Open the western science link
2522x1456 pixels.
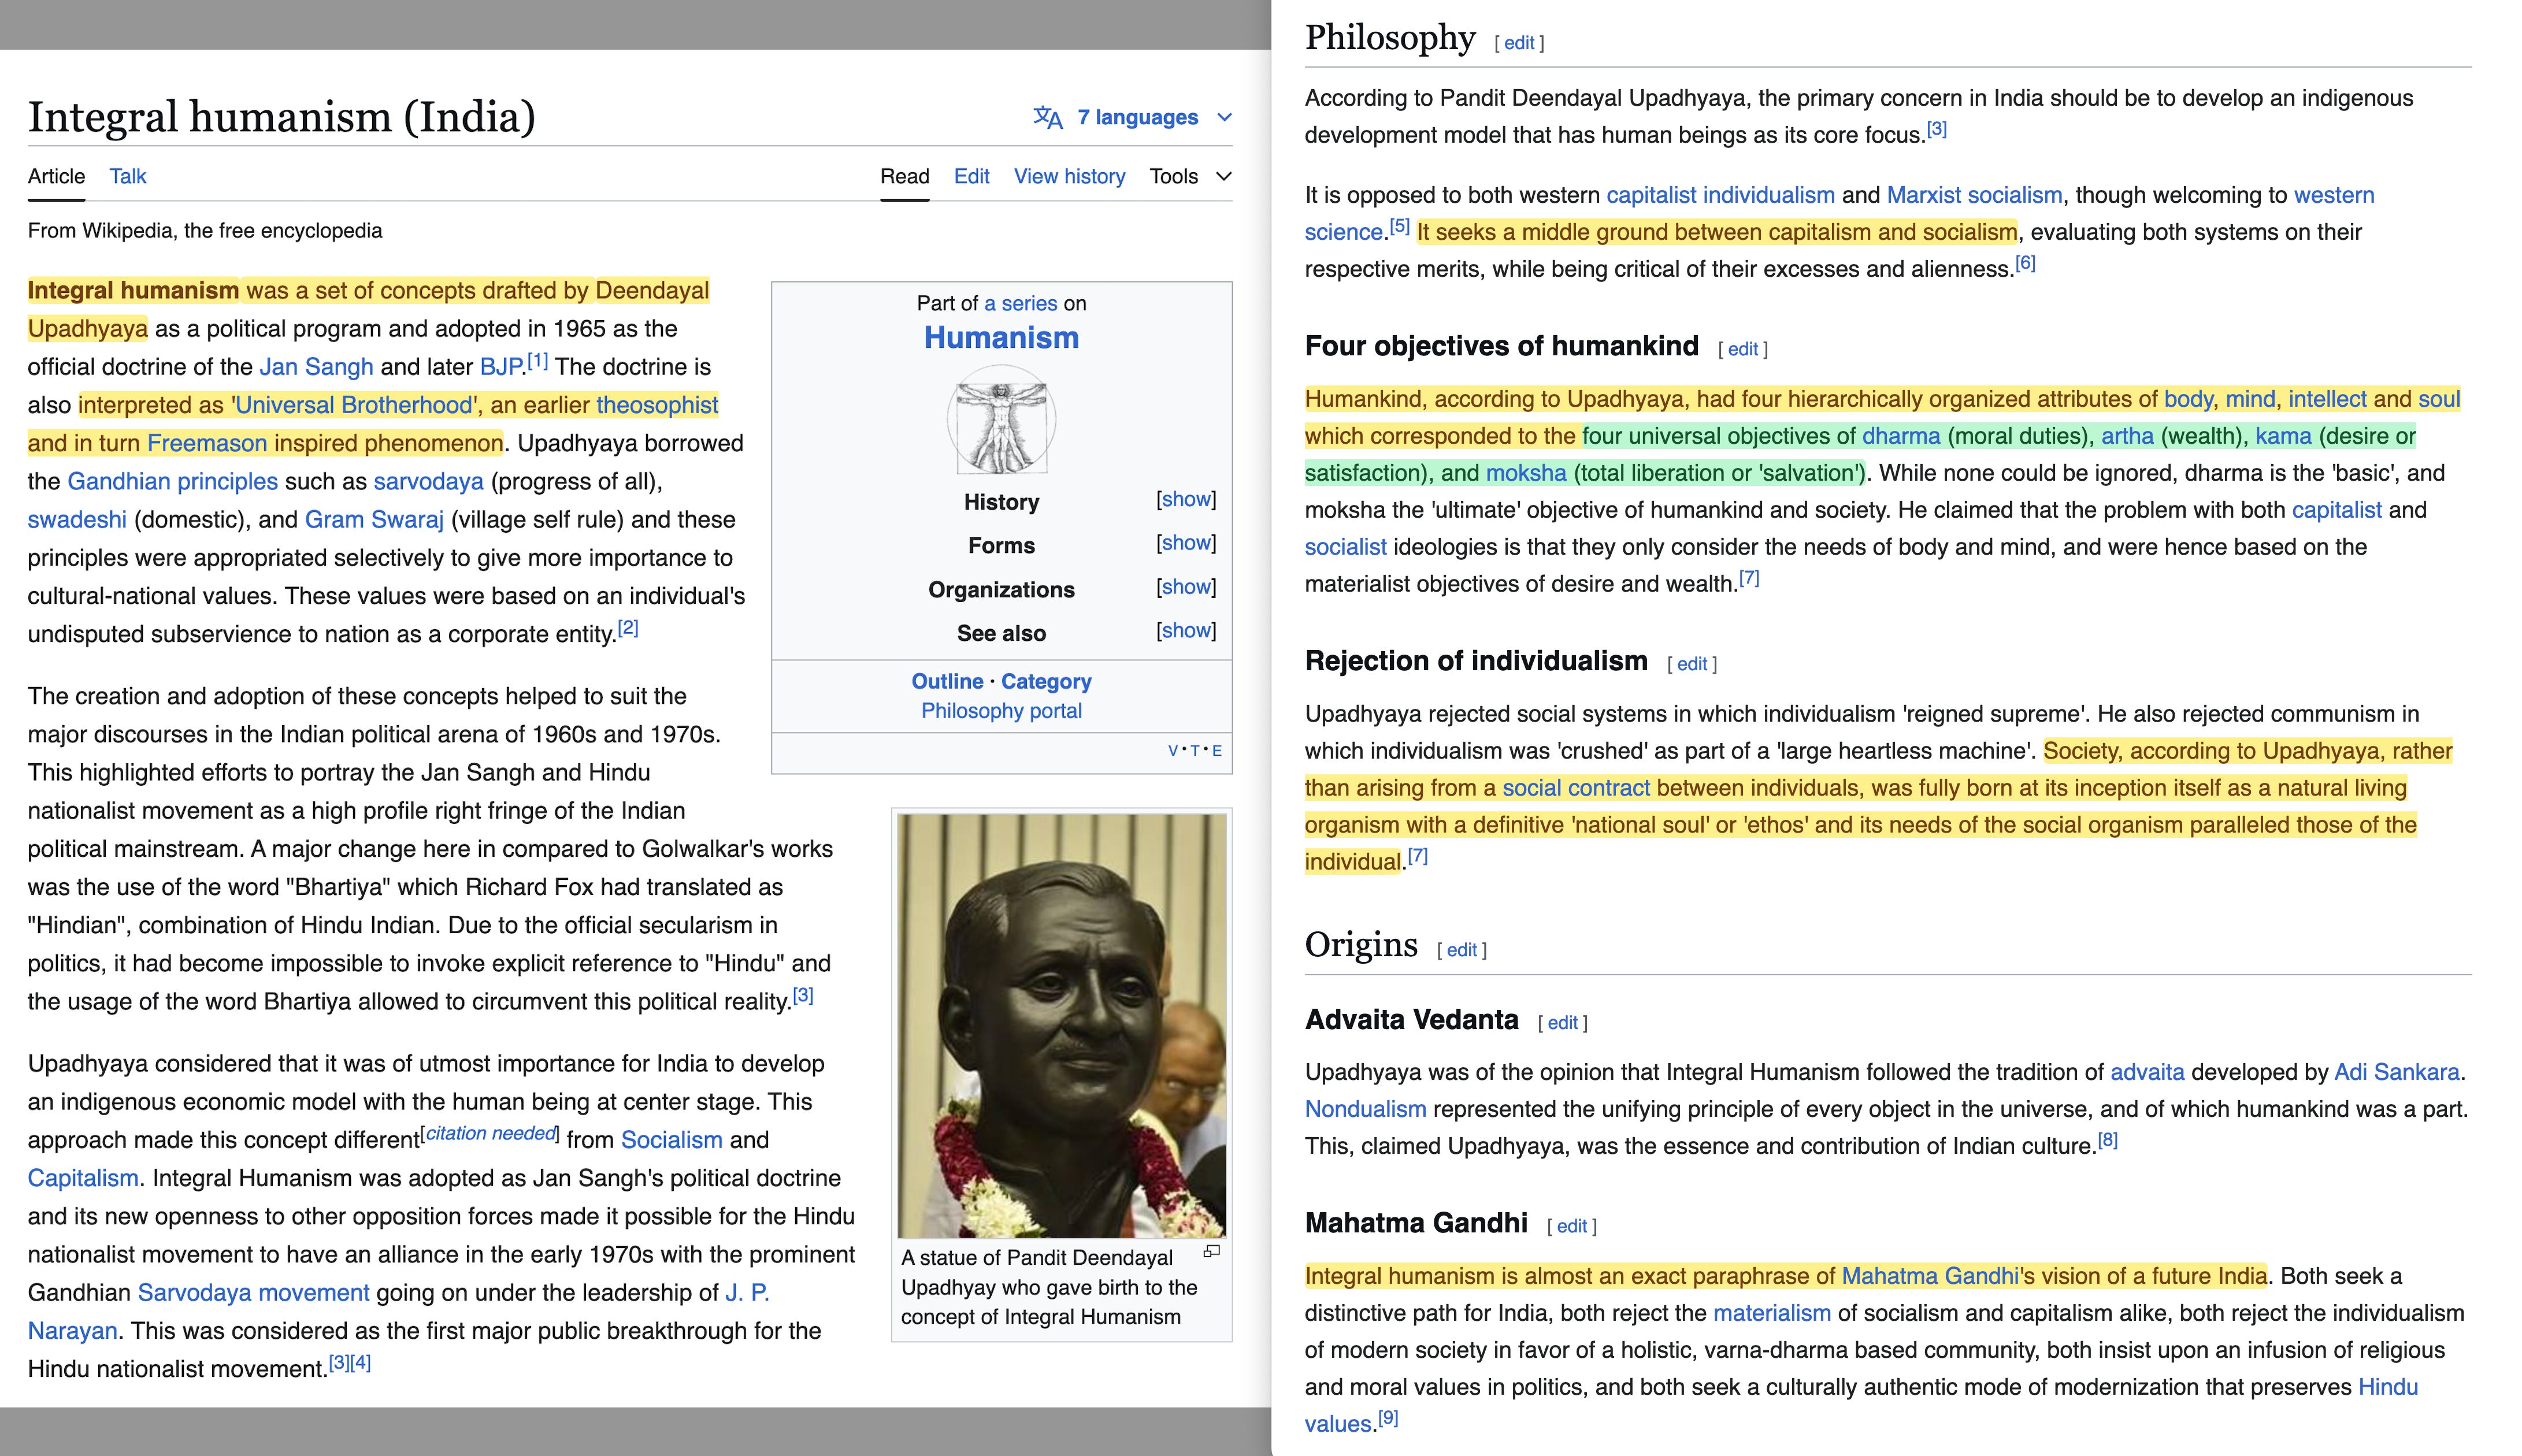click(2334, 195)
